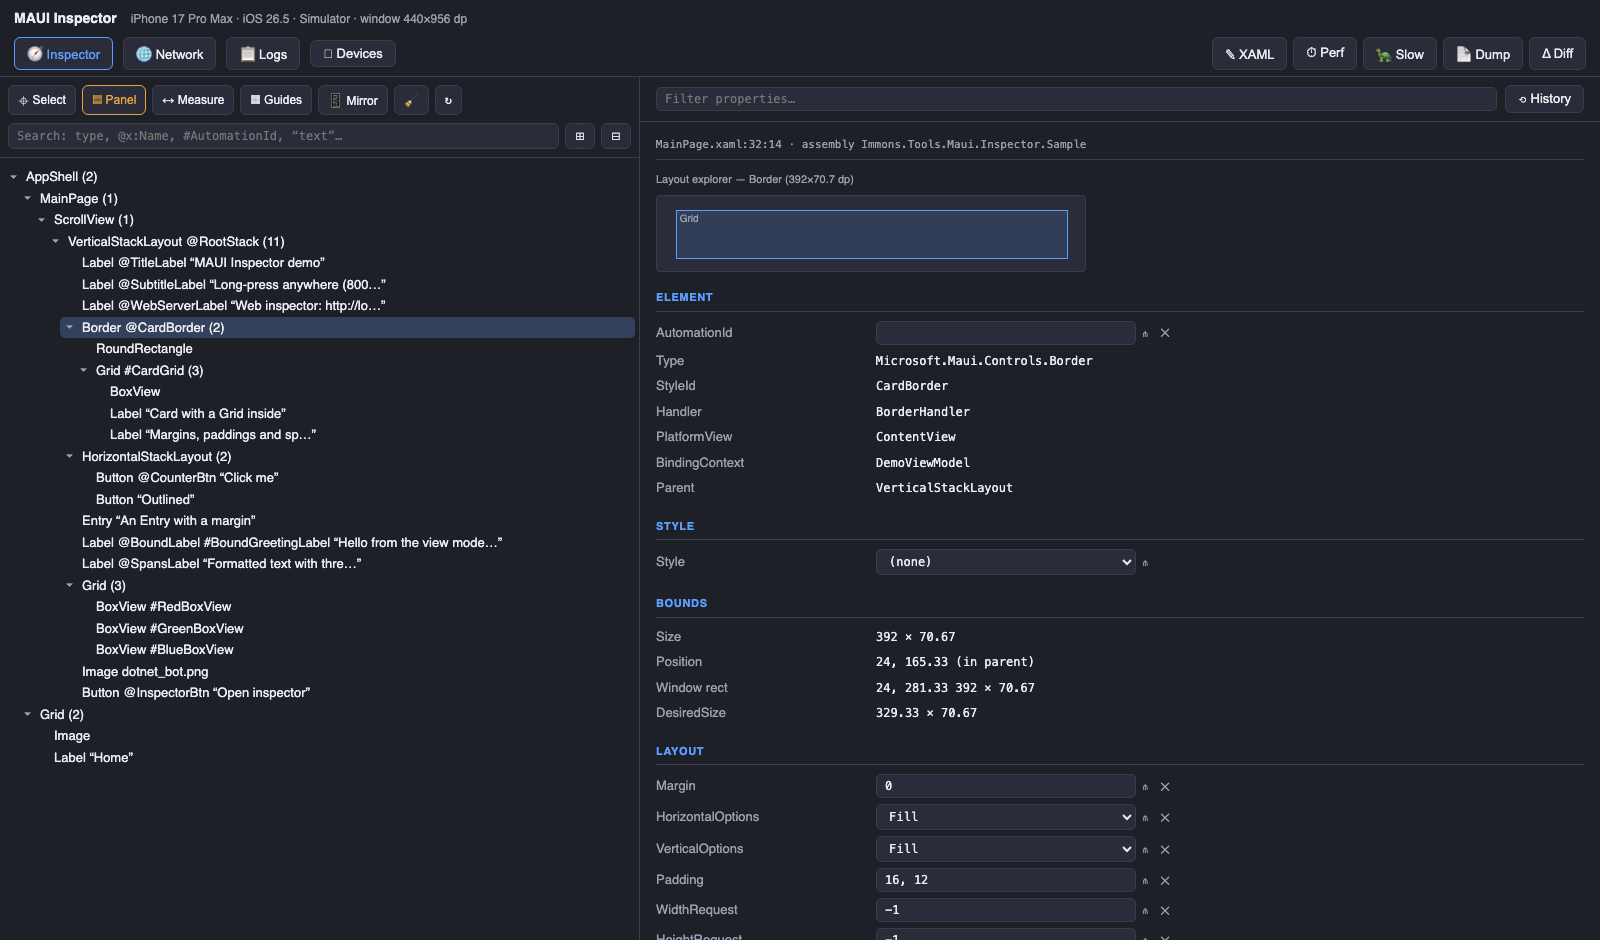The width and height of the screenshot is (1600, 940).
Task: Collapse the MainPage tree node
Action: click(x=28, y=199)
